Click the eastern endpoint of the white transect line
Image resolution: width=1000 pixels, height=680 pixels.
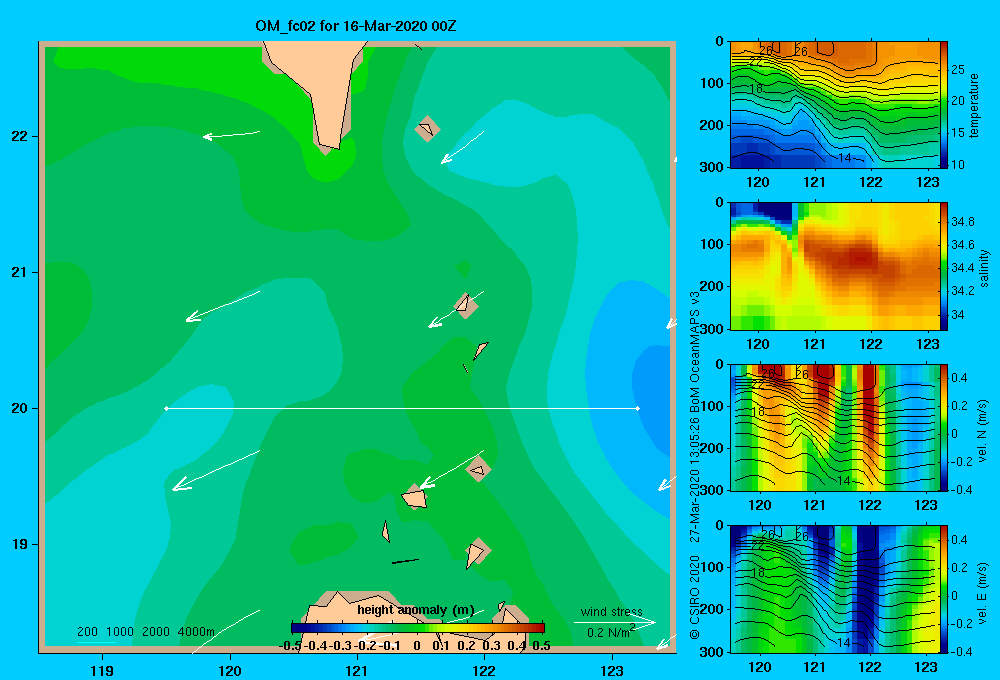tap(638, 408)
